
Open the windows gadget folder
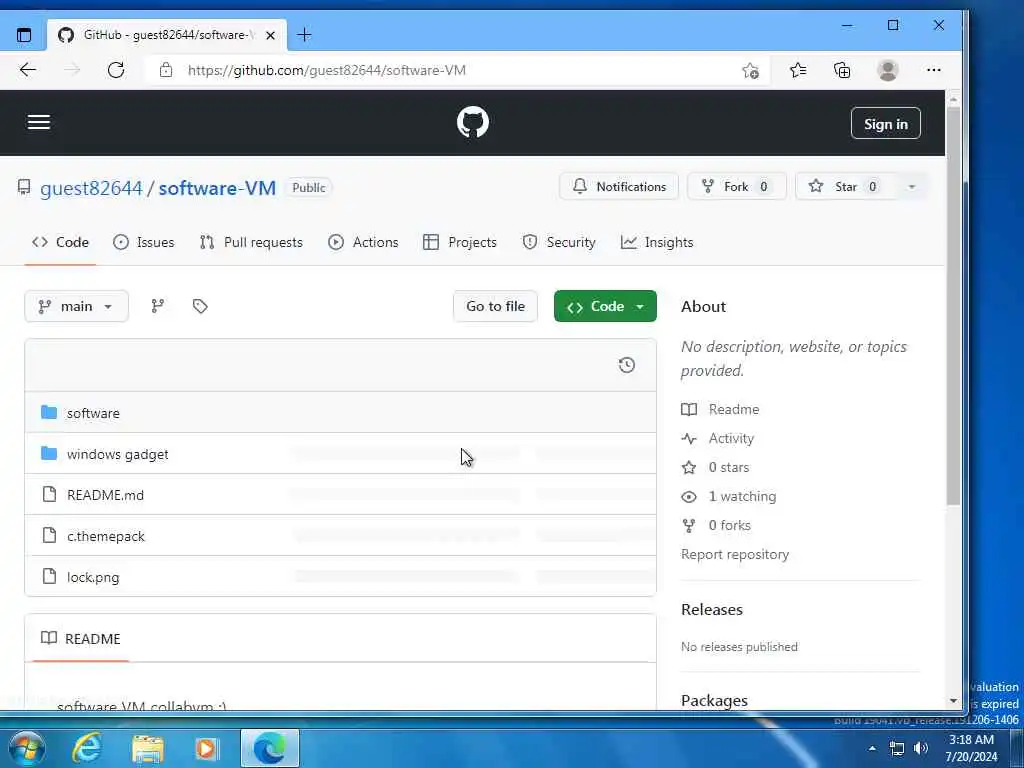point(118,455)
